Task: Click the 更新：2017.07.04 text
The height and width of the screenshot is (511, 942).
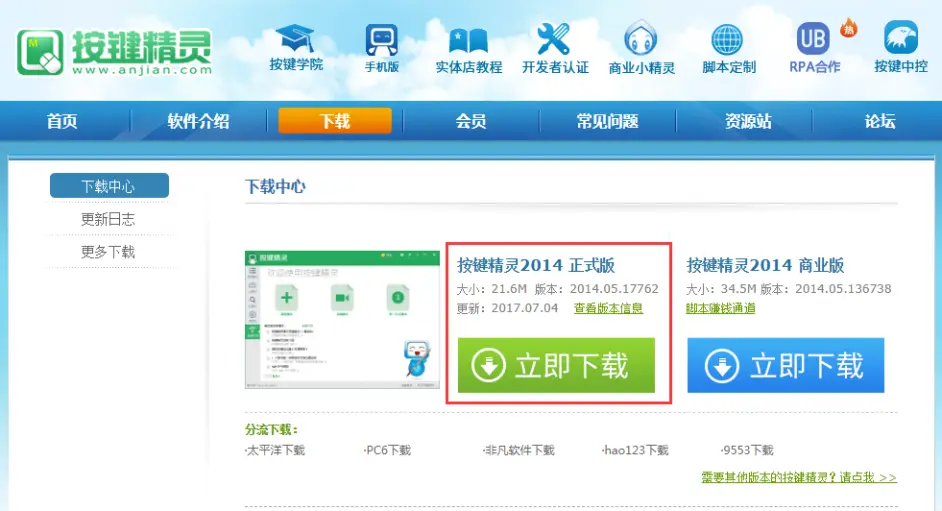Action: pyautogui.click(x=508, y=308)
